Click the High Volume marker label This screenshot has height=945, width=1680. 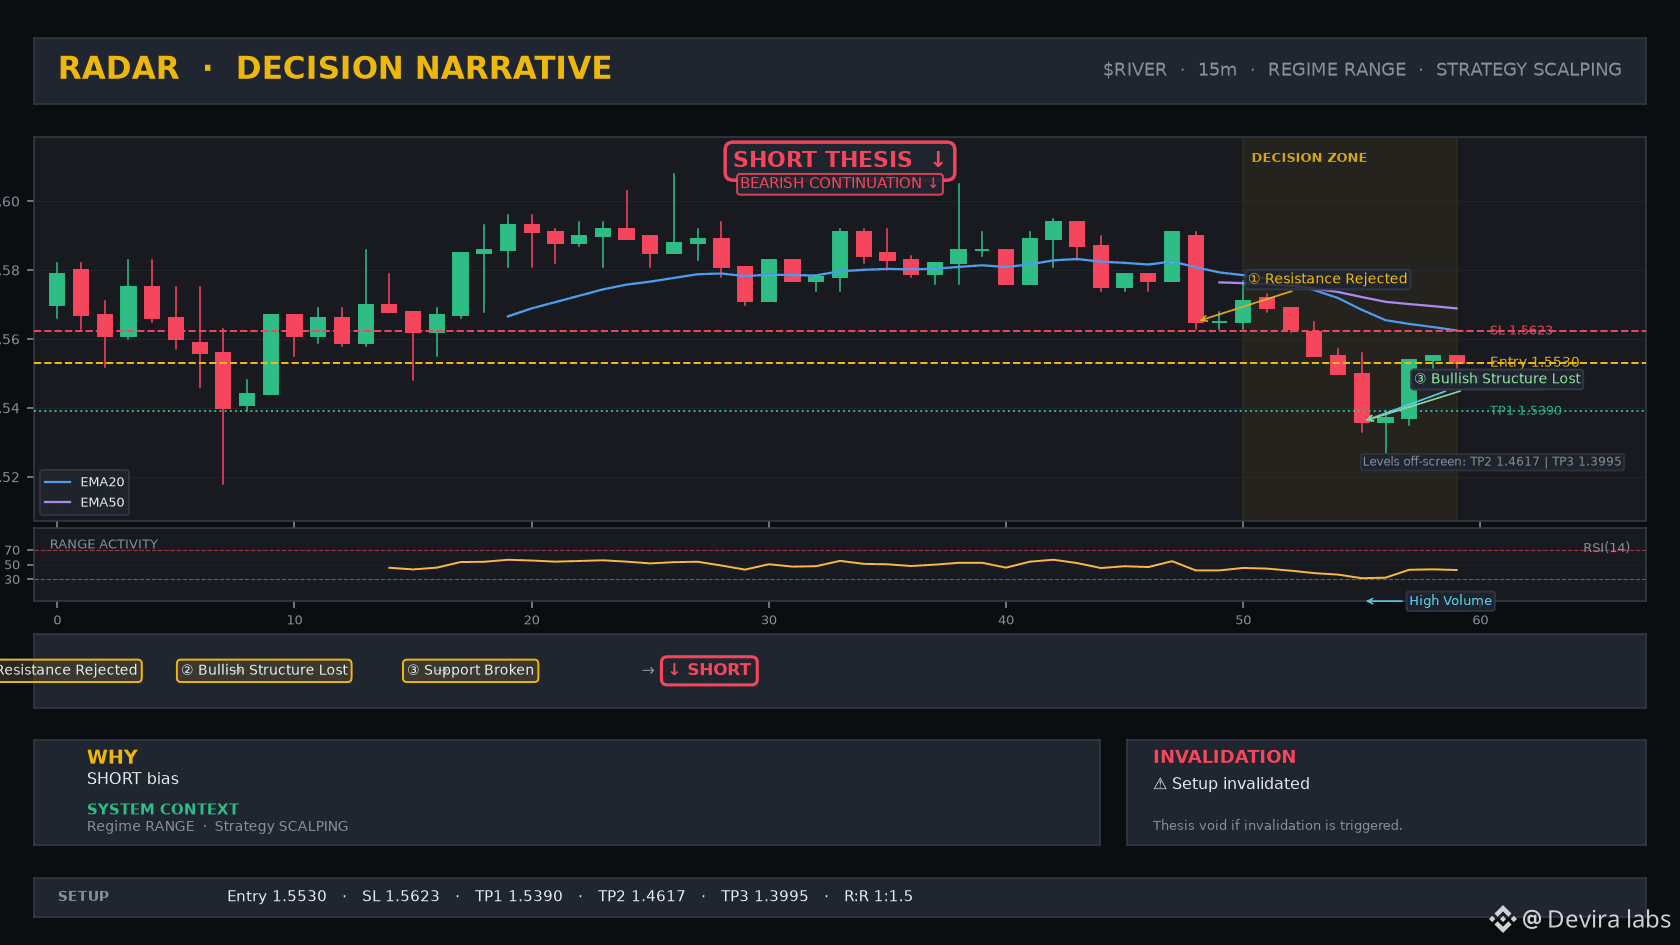pyautogui.click(x=1450, y=601)
